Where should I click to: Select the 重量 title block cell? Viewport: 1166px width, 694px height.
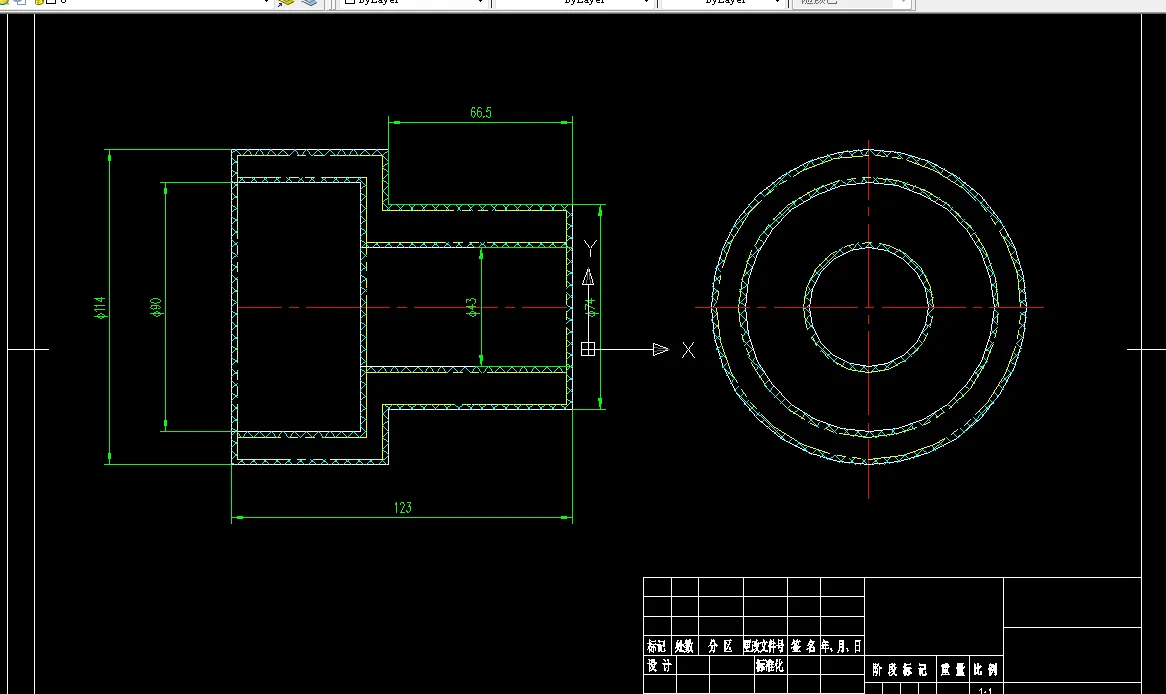pyautogui.click(x=953, y=669)
